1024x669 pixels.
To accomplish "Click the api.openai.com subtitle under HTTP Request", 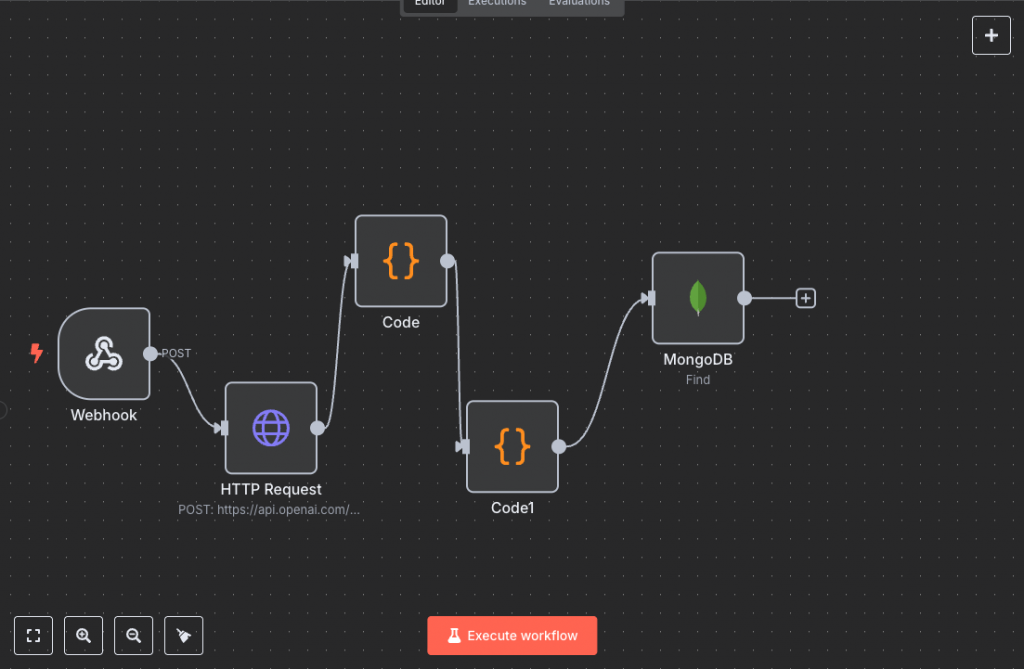I will (x=271, y=509).
